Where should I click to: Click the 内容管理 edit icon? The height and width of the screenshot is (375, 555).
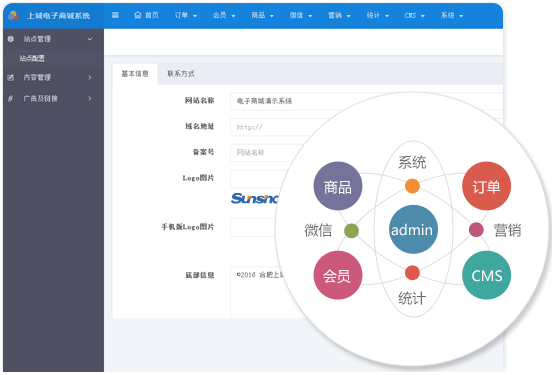click(x=11, y=78)
